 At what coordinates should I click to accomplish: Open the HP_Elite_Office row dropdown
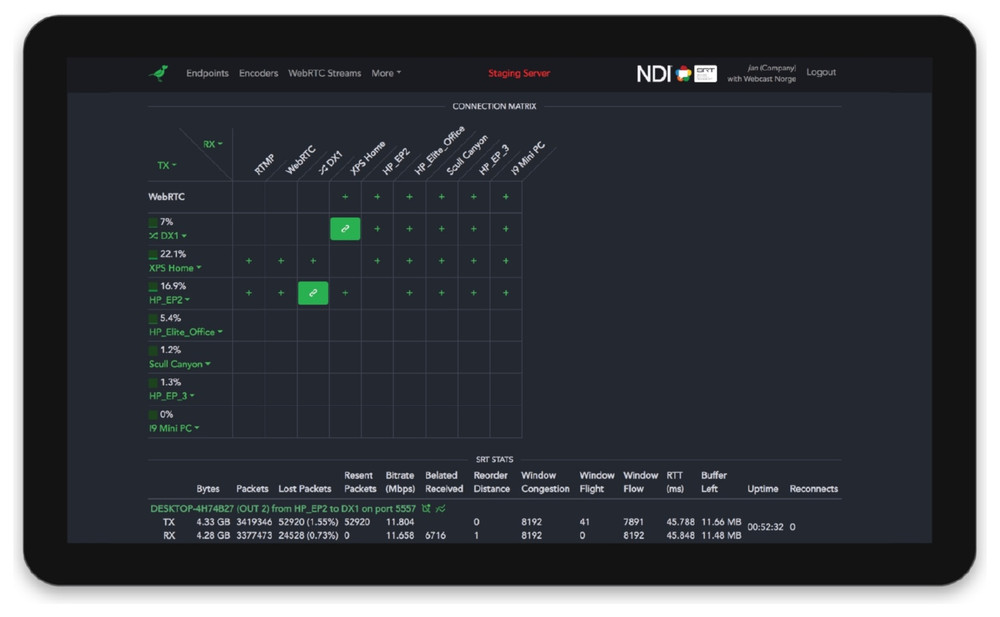[186, 332]
